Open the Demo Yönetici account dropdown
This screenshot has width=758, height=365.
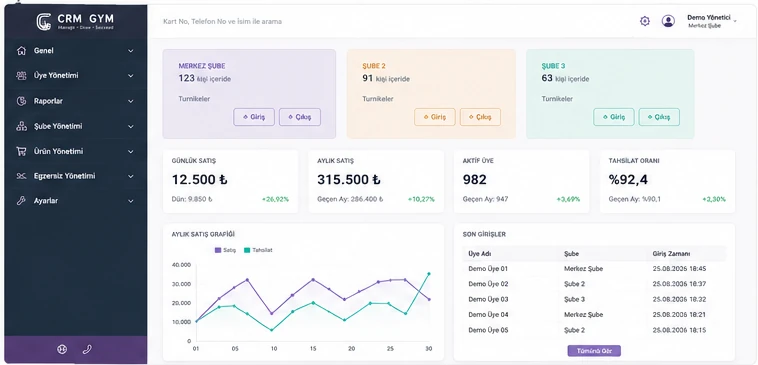pyautogui.click(x=712, y=21)
